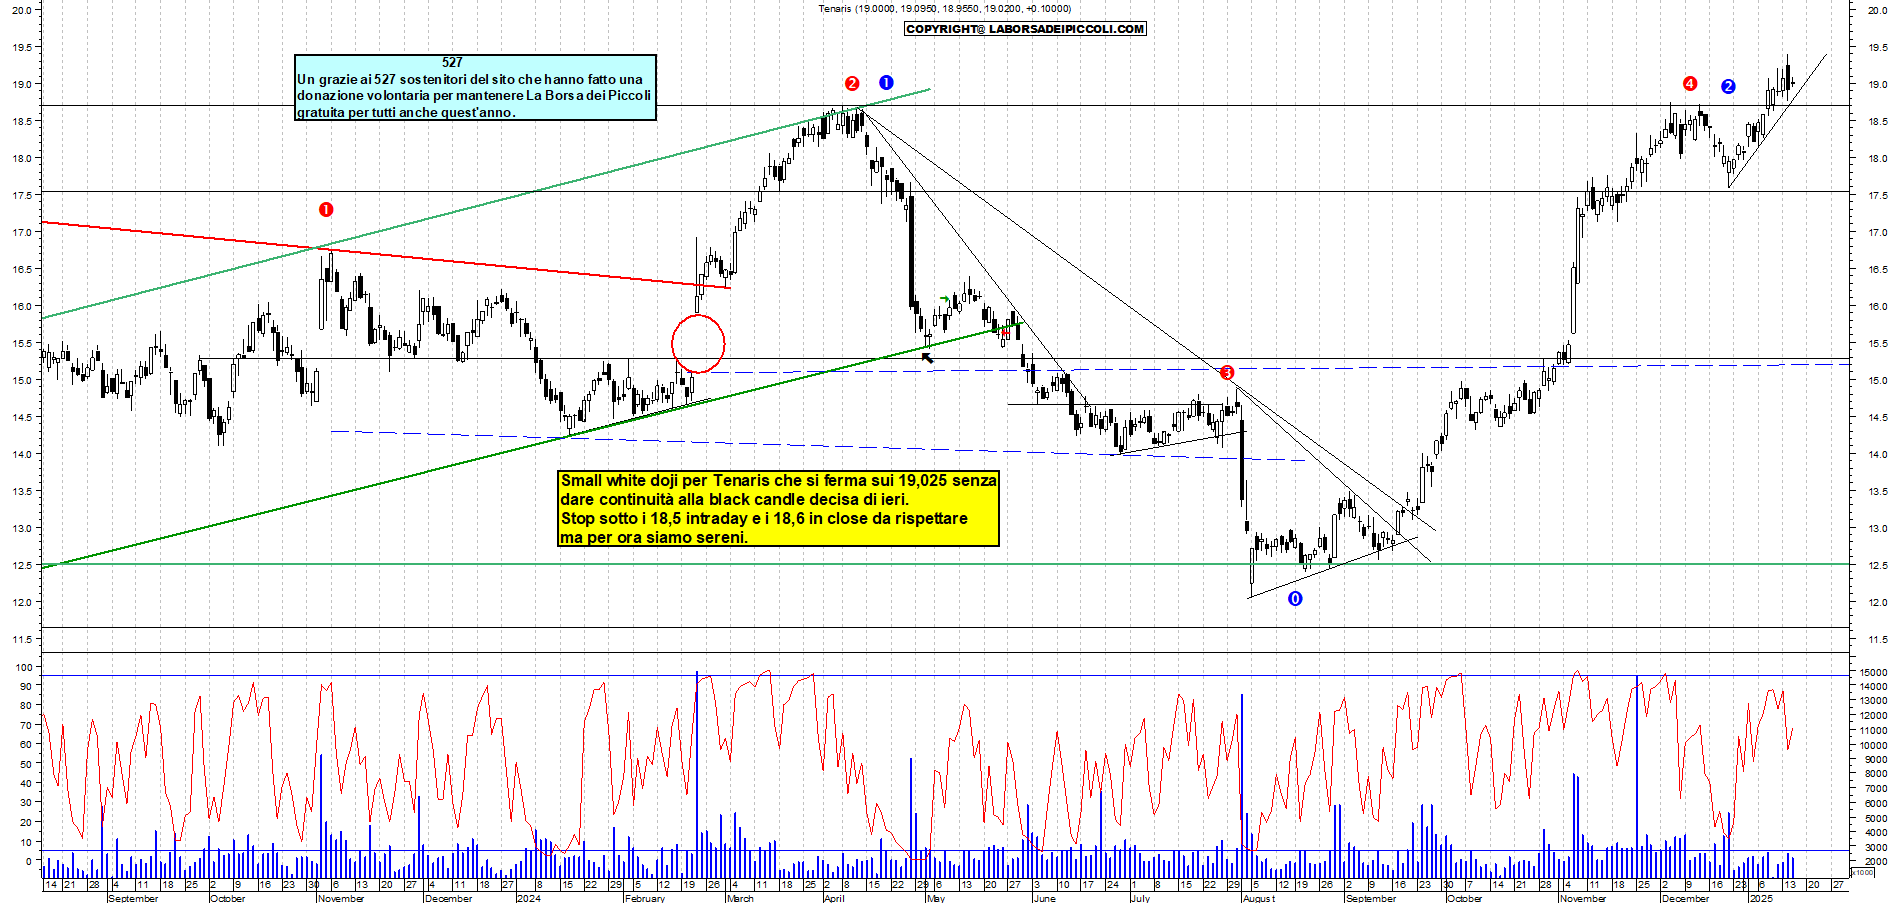Click the x1000 volume multiplier label

click(1863, 873)
